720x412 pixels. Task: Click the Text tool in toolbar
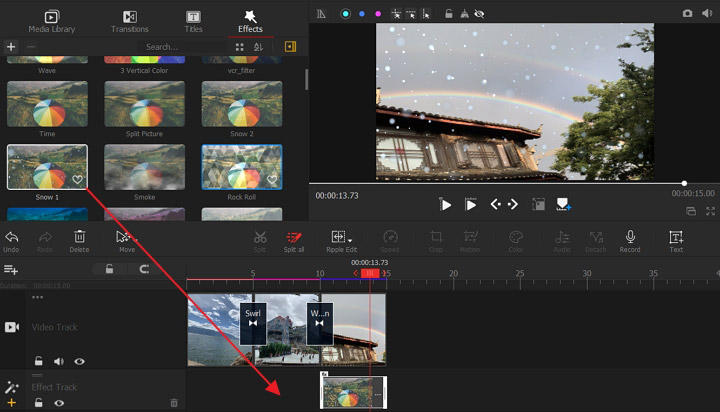coord(676,240)
